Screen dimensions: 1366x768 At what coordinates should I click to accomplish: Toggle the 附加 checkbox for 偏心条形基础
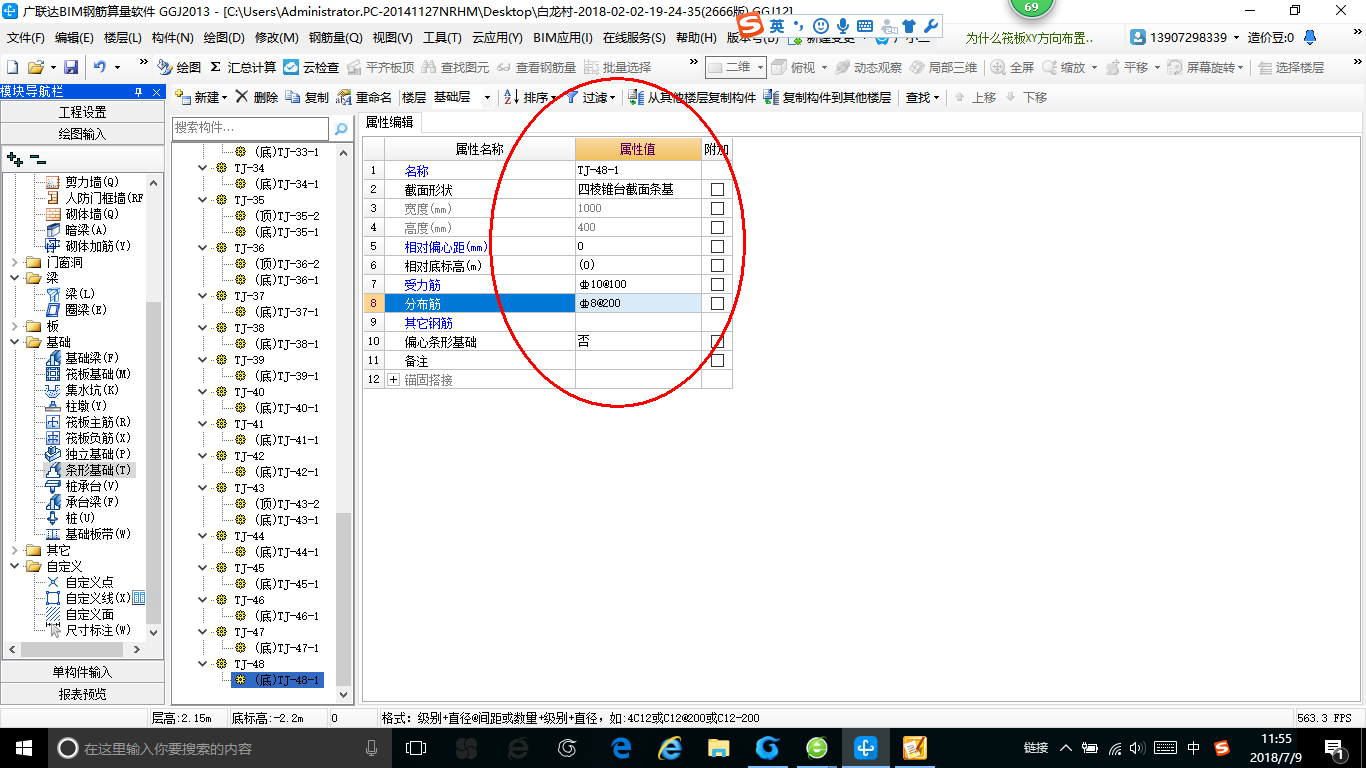[x=717, y=341]
